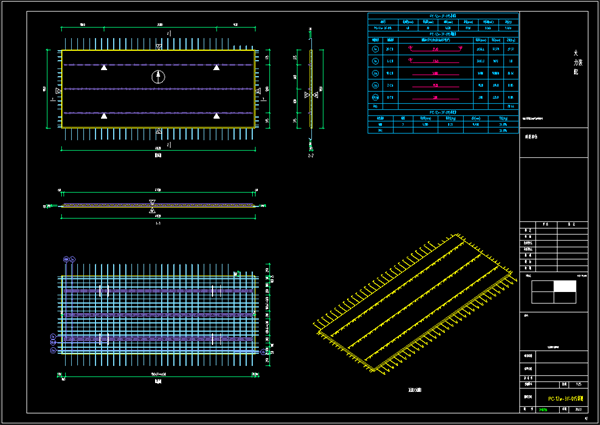Click the top header title of schedule table

(x=443, y=16)
